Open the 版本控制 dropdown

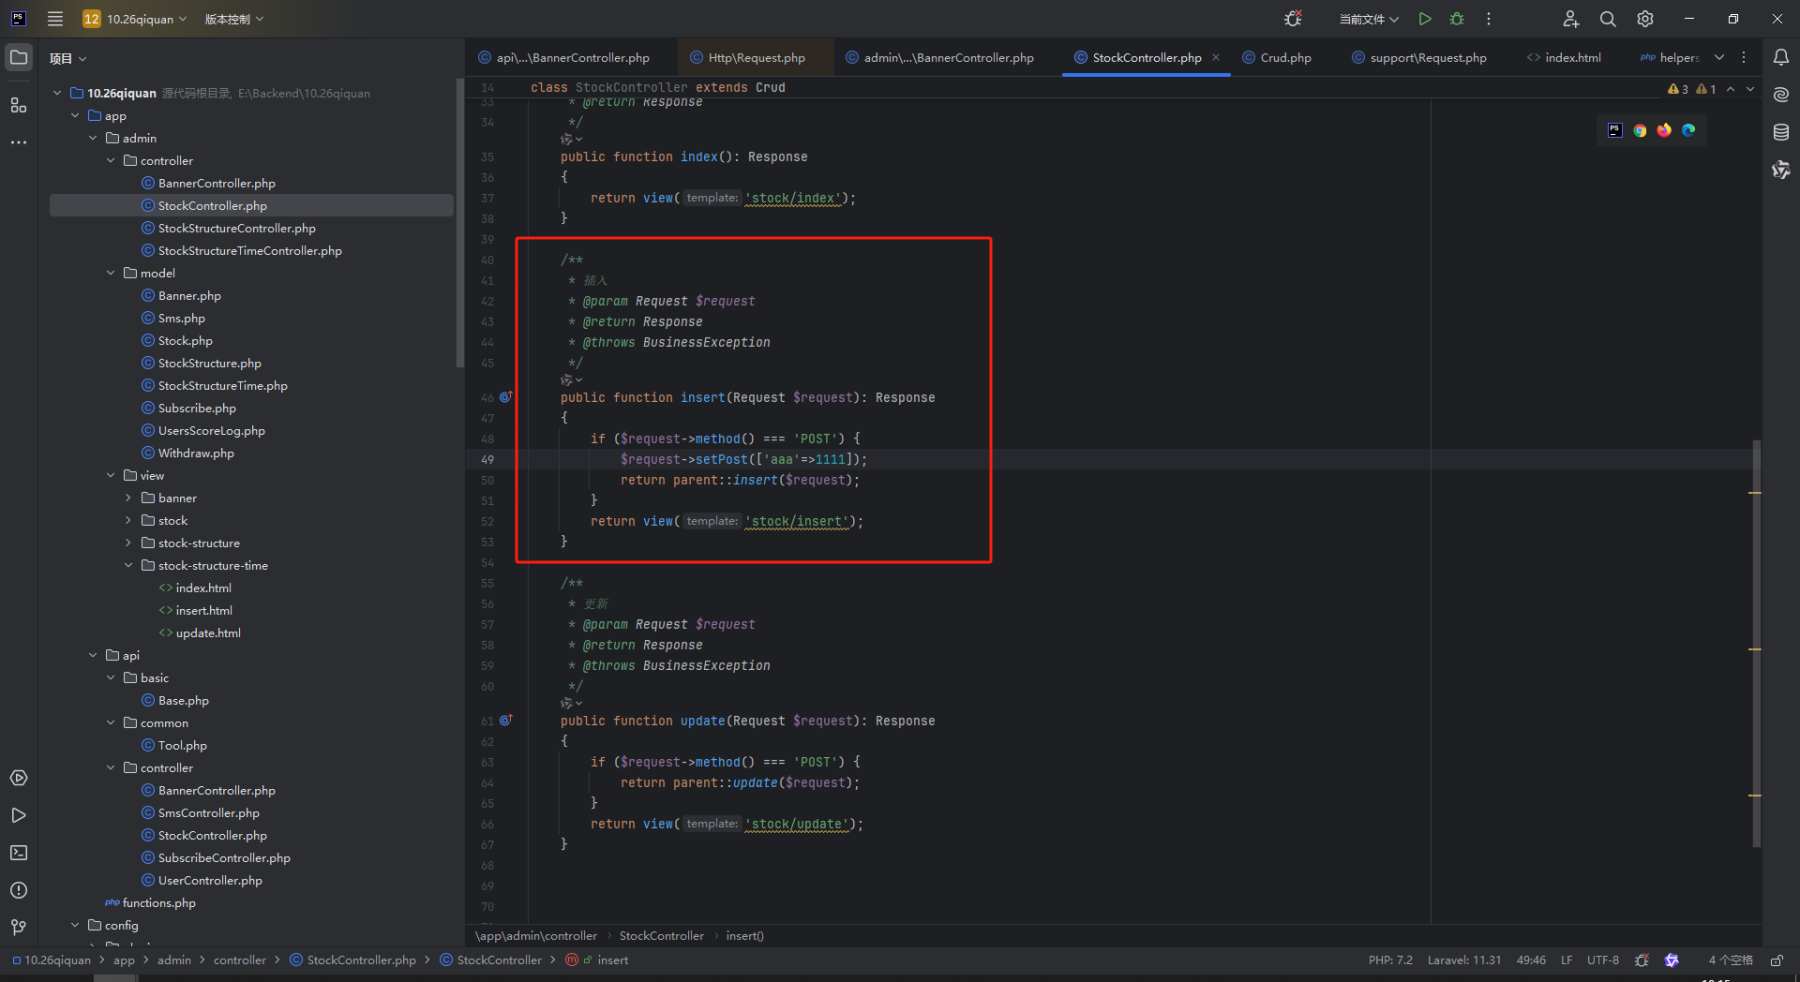pyautogui.click(x=234, y=19)
